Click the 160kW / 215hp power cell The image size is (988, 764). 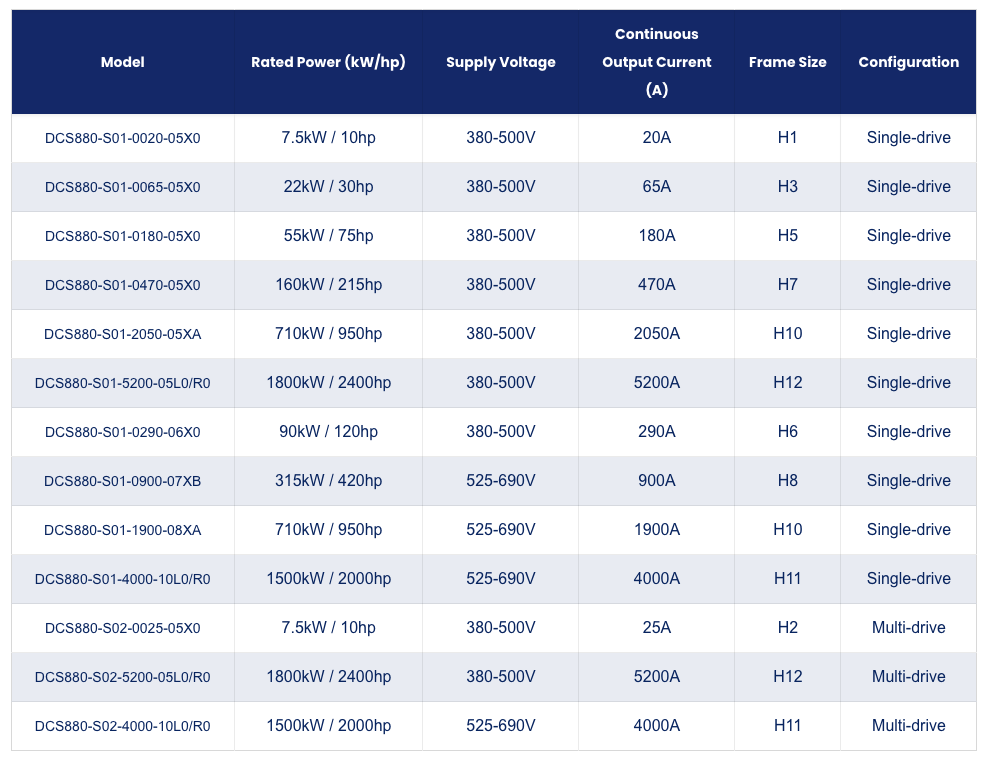(x=328, y=285)
